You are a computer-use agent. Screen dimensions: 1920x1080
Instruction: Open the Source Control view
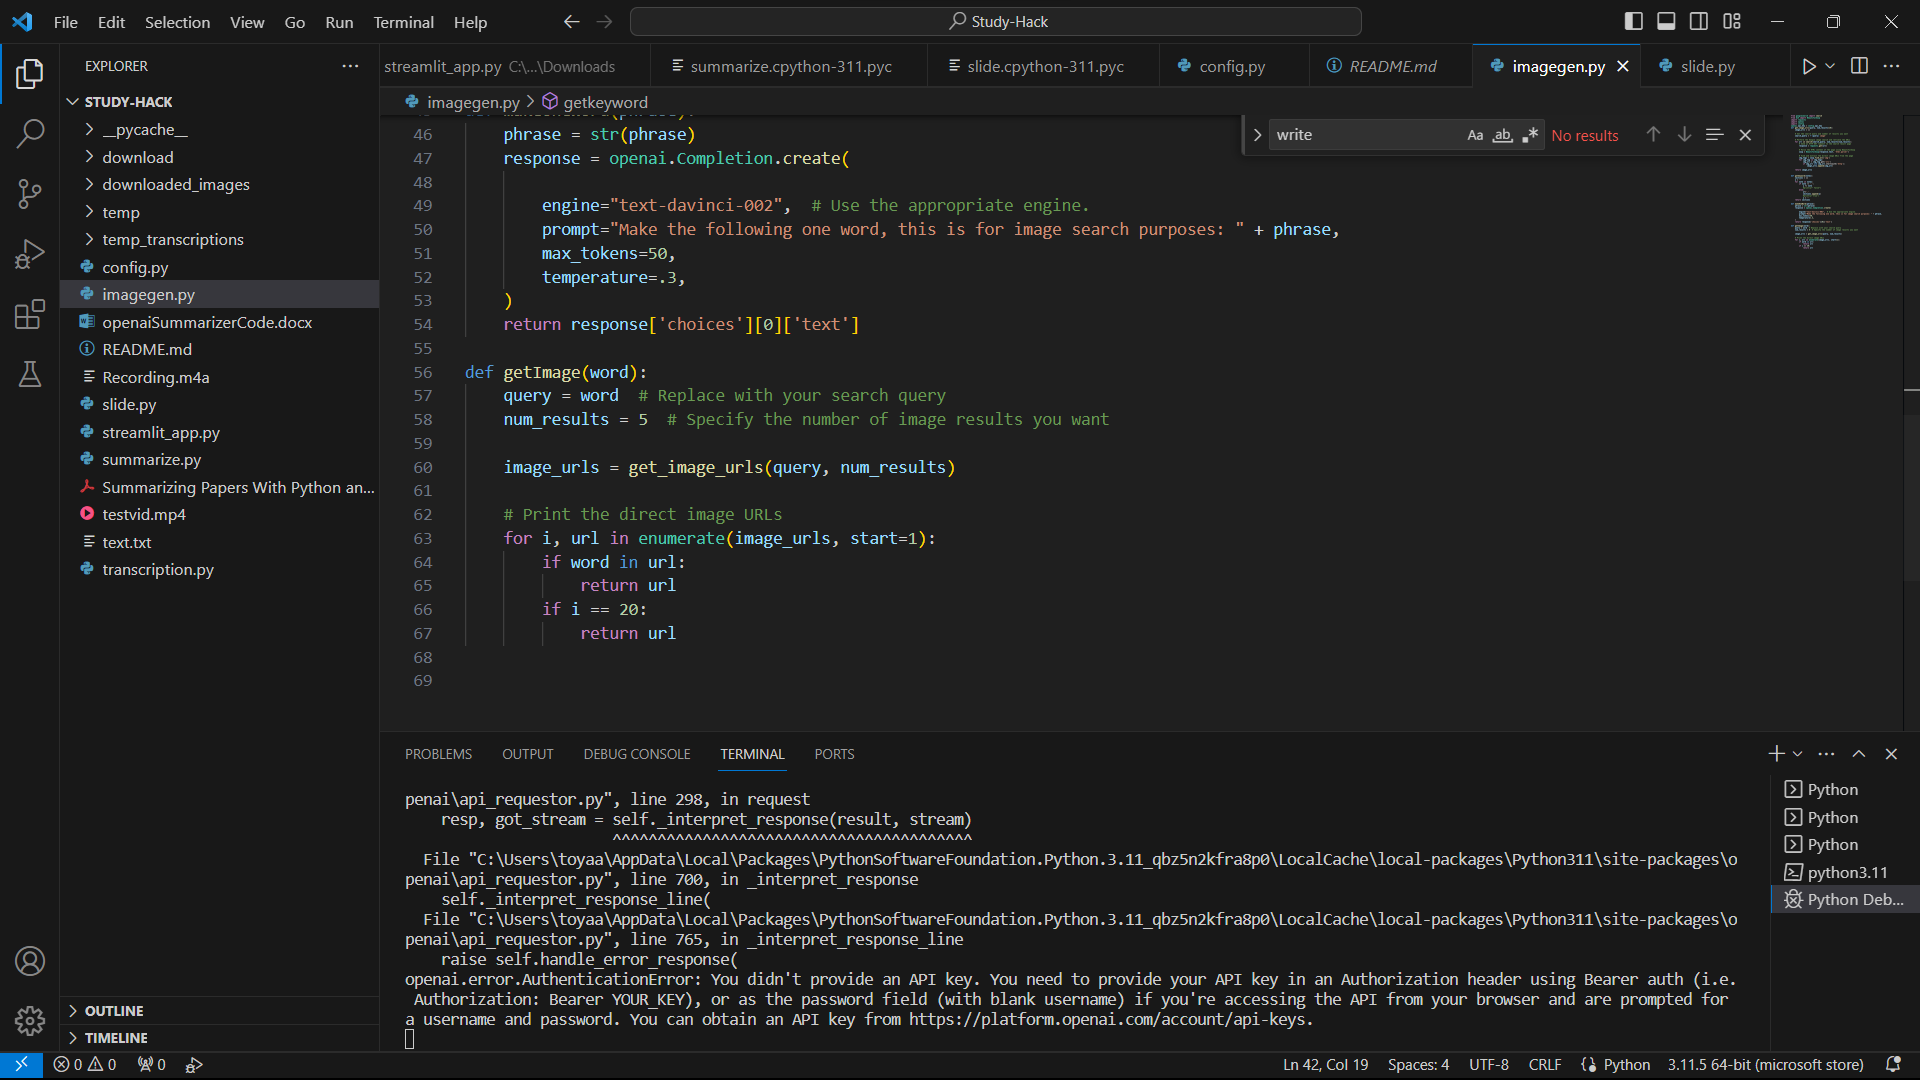point(30,193)
